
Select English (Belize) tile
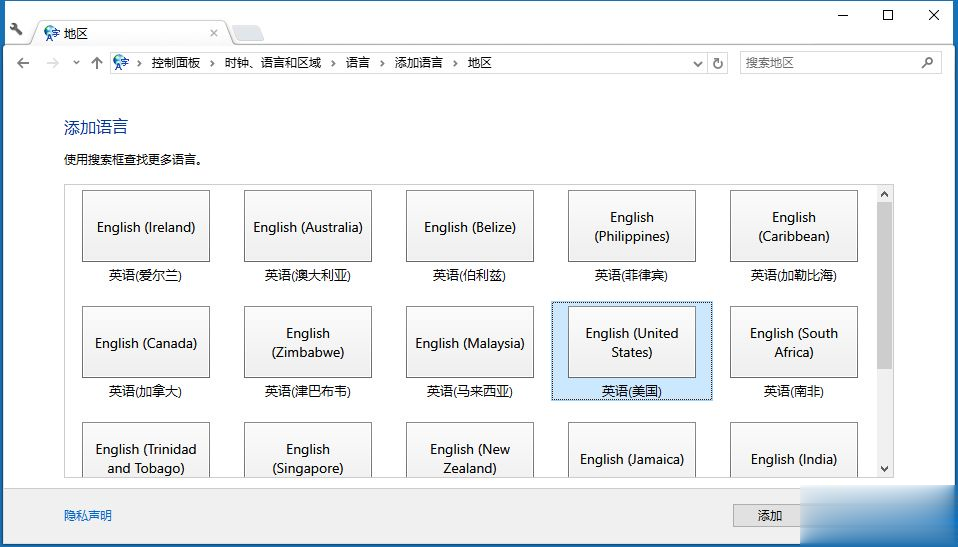(x=470, y=226)
